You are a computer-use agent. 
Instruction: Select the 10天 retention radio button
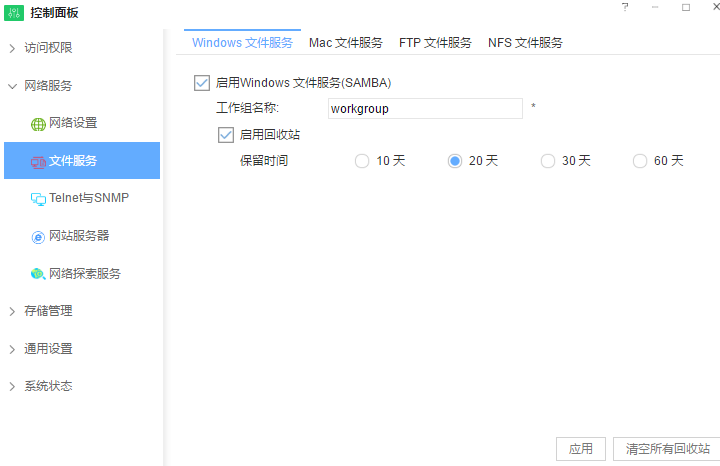(362, 161)
